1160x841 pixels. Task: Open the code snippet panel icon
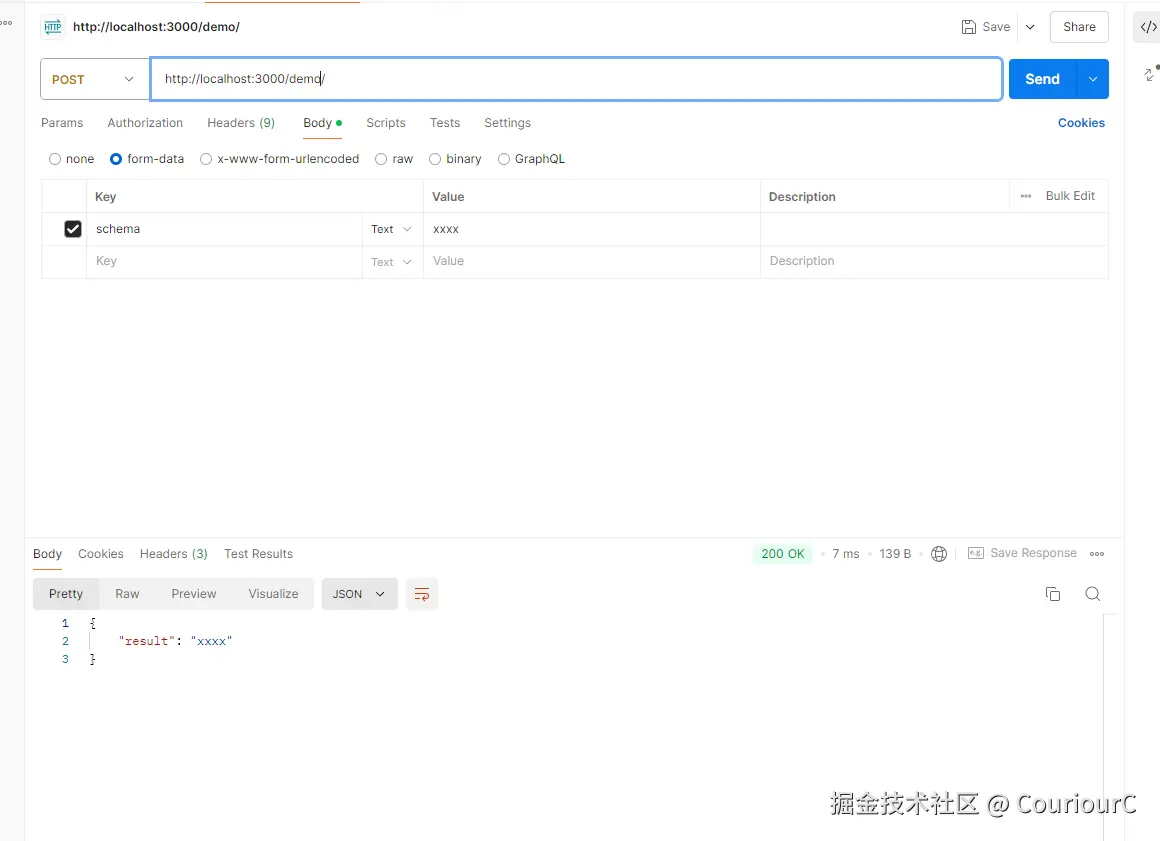click(1147, 27)
